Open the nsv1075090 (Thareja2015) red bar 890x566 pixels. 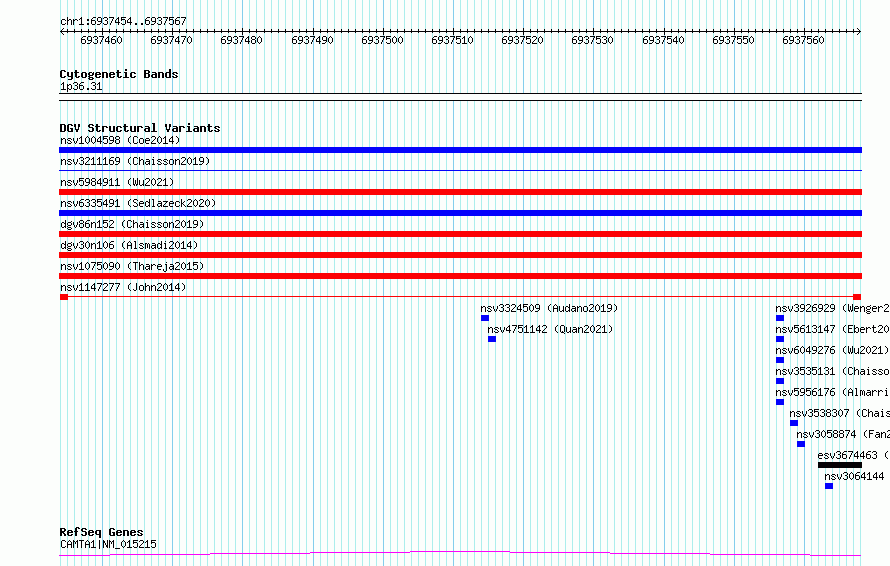(x=460, y=276)
